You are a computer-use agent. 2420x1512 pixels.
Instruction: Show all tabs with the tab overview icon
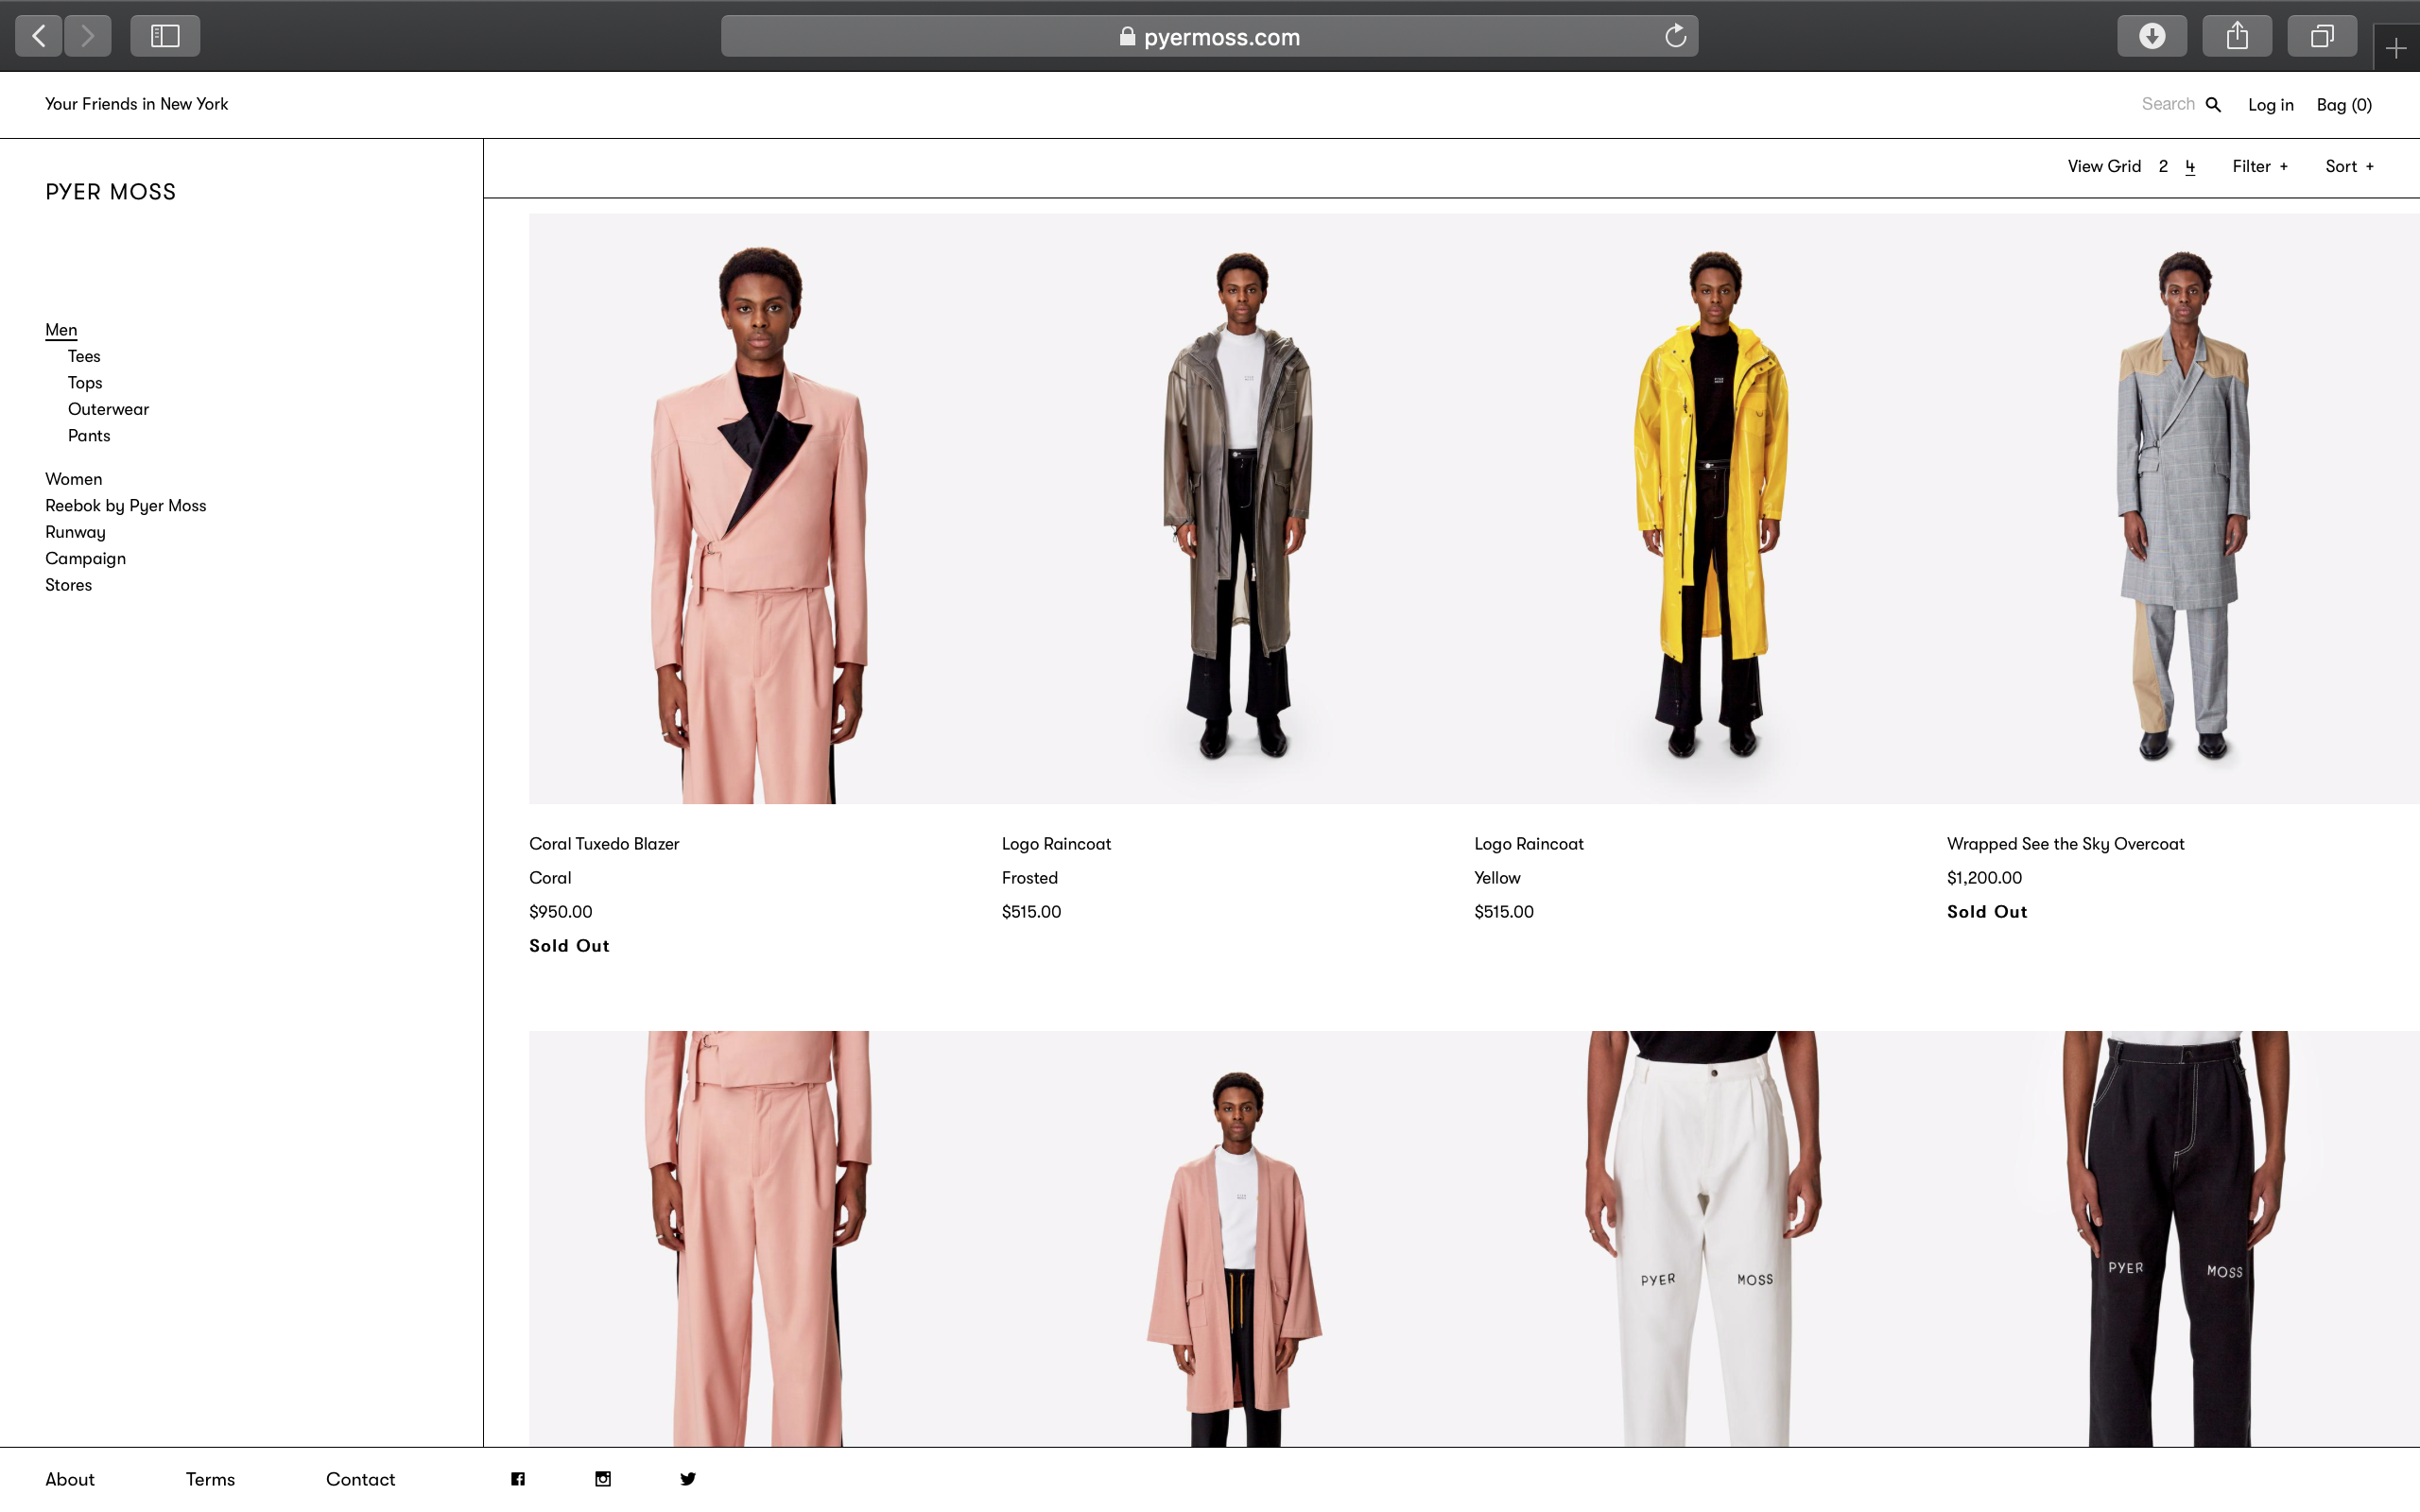coord(2322,36)
